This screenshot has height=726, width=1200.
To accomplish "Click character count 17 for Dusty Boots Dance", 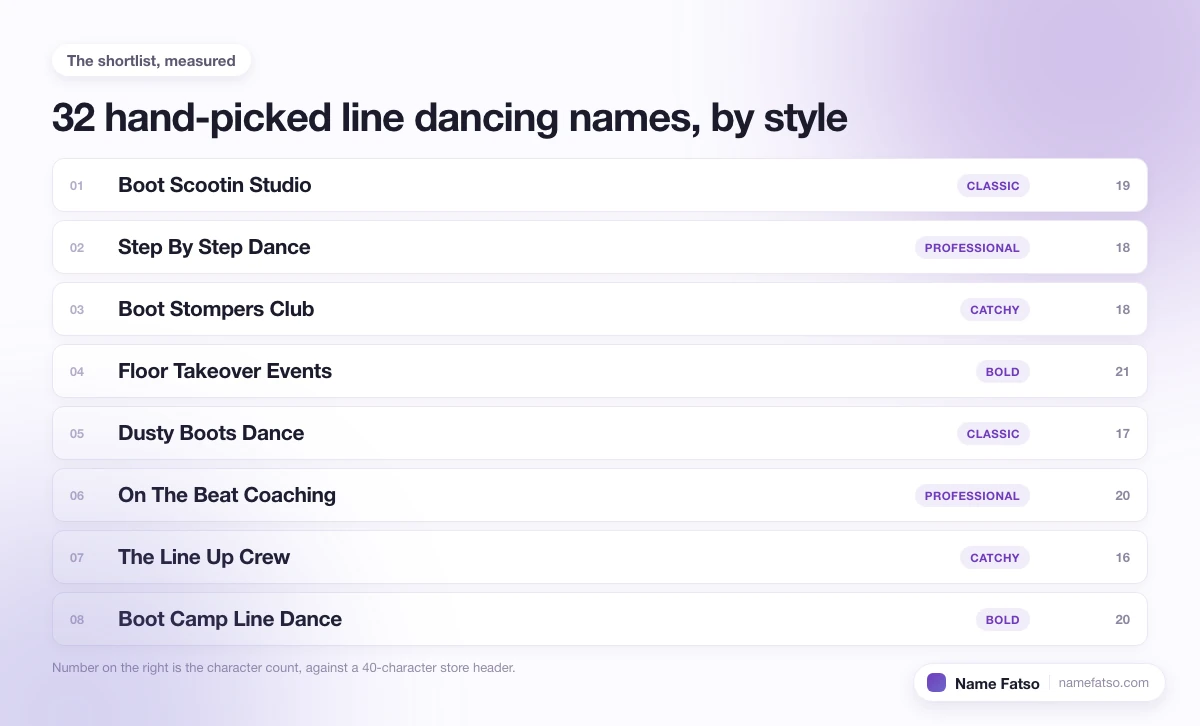I will click(1122, 434).
